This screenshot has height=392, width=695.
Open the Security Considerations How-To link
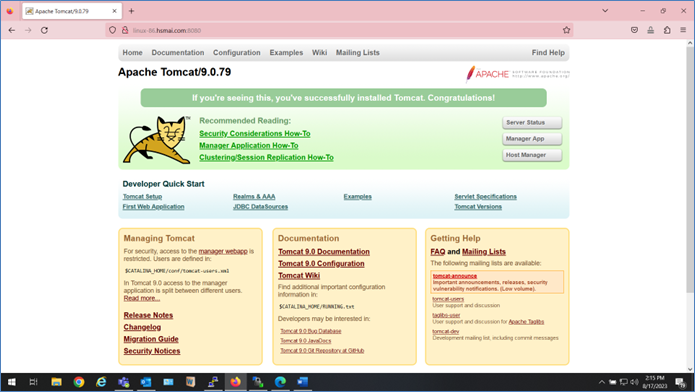[x=254, y=133]
